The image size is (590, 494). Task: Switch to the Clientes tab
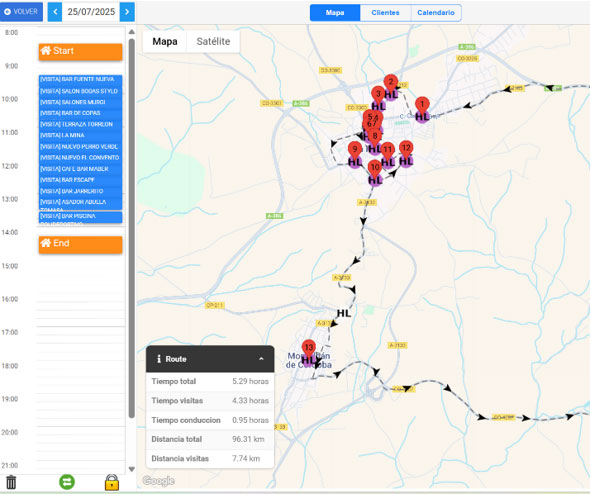click(x=385, y=13)
